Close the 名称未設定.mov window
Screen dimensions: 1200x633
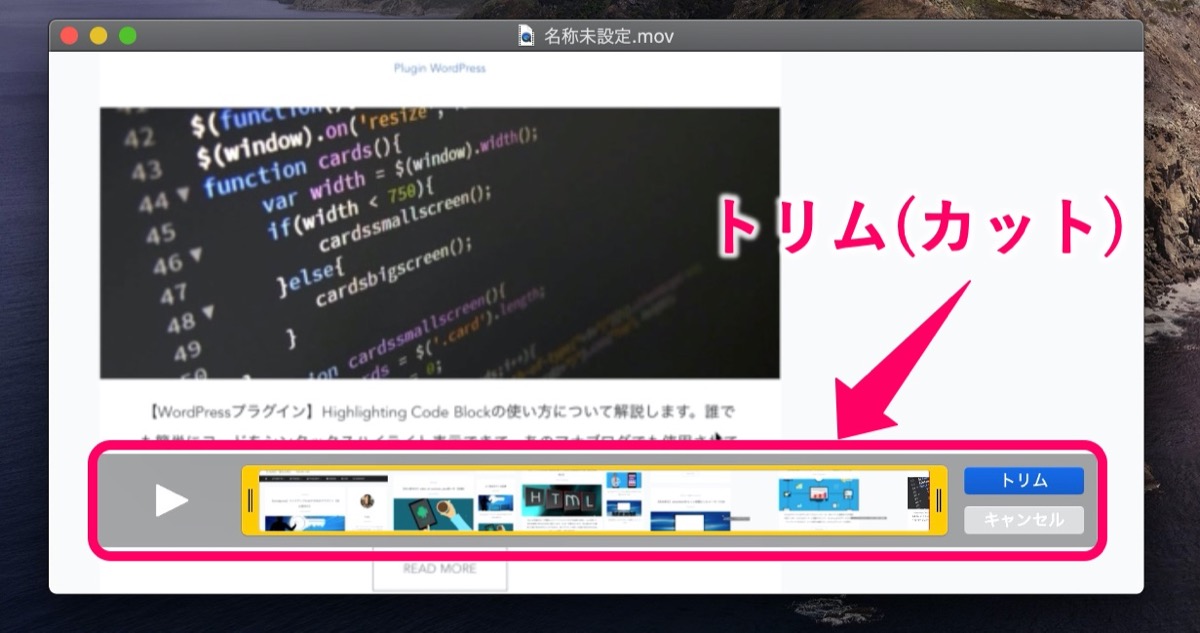pyautogui.click(x=69, y=36)
